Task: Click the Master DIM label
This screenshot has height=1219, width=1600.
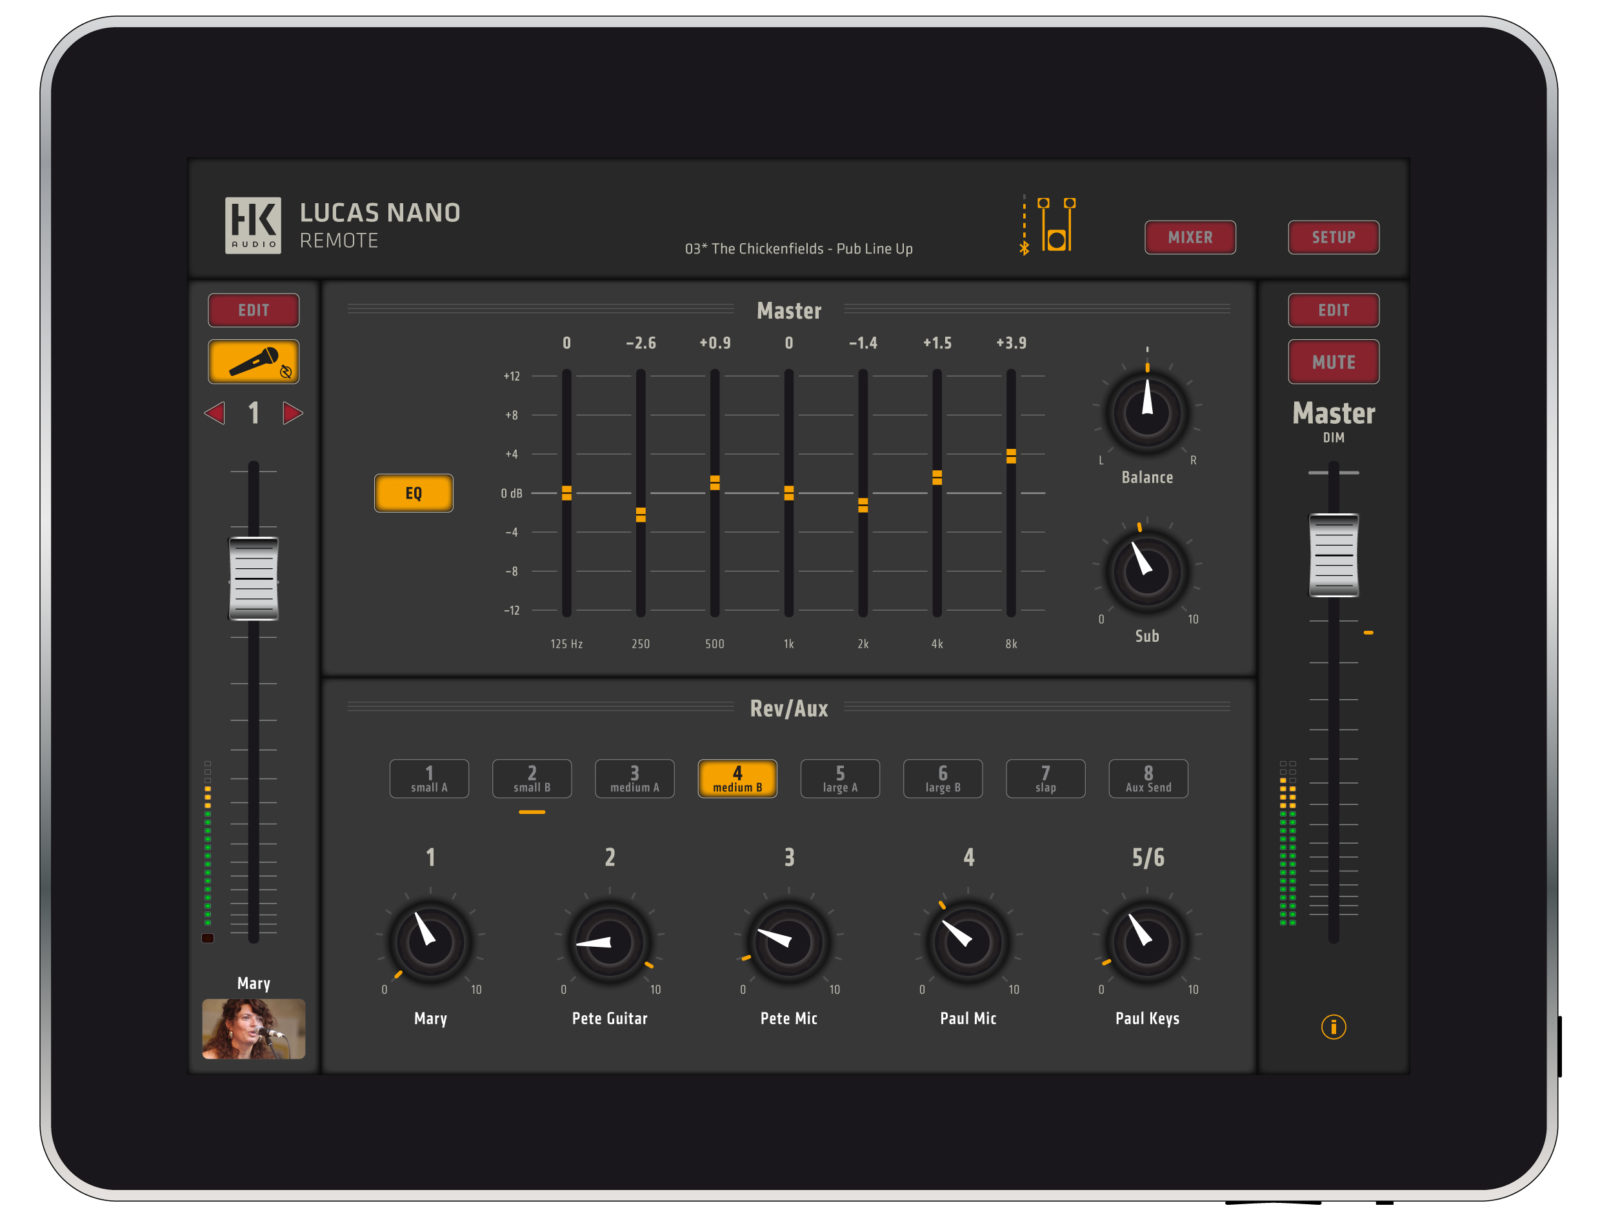Action: (1333, 438)
